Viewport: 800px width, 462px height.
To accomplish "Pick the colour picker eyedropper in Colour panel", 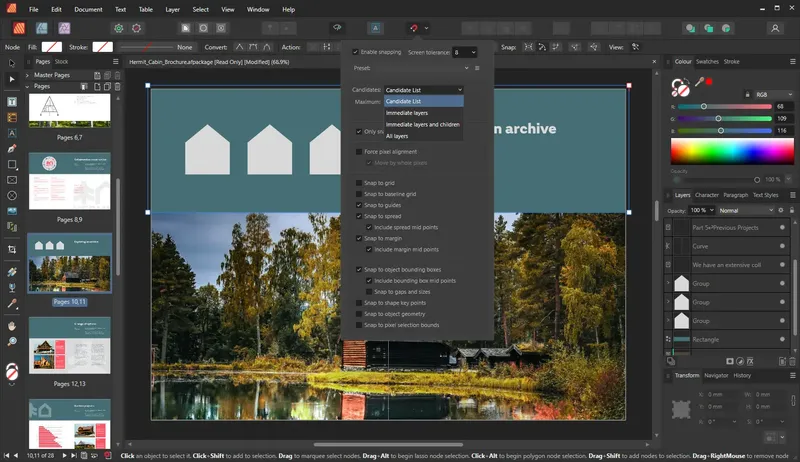I will tap(698, 81).
